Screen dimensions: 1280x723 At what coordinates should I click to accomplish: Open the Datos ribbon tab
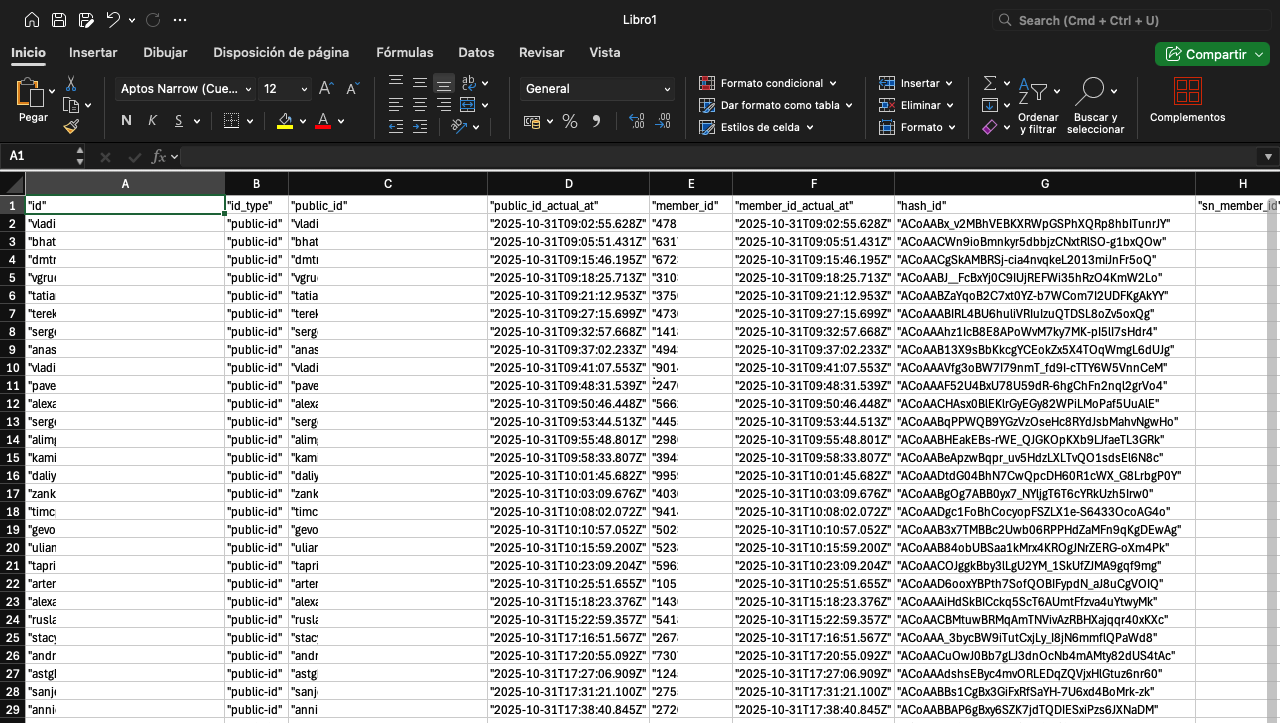[476, 53]
